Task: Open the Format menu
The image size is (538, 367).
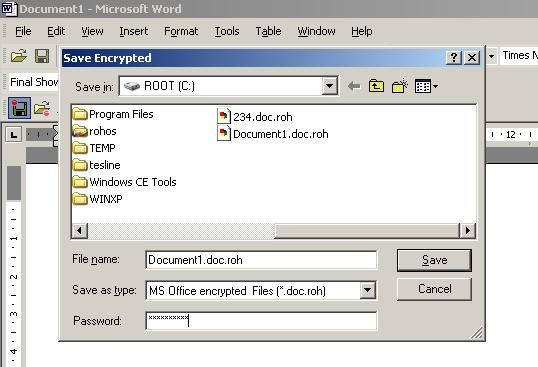Action: [x=181, y=31]
